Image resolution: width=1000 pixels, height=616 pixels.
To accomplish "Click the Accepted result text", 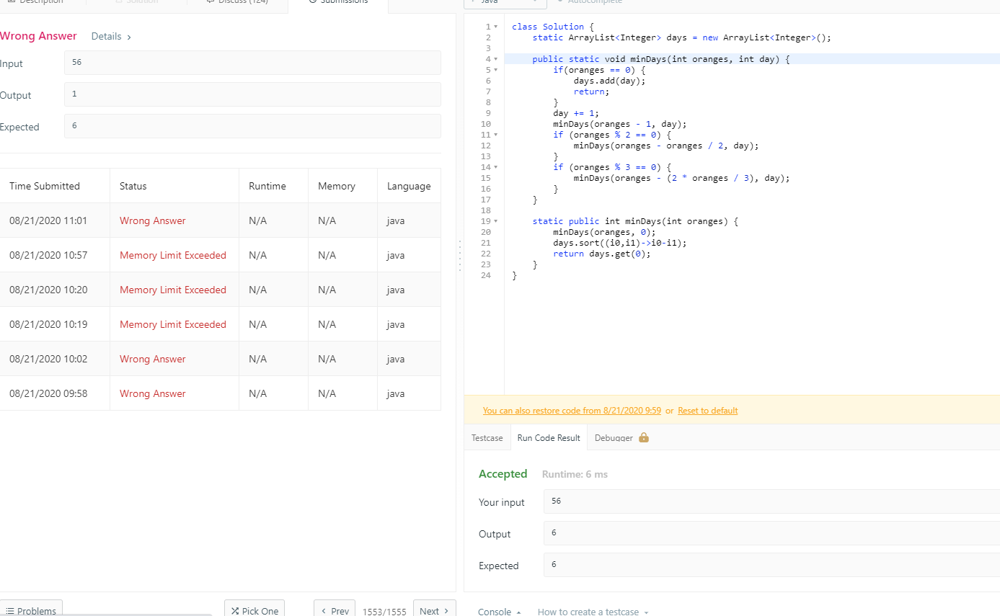I will 503,474.
